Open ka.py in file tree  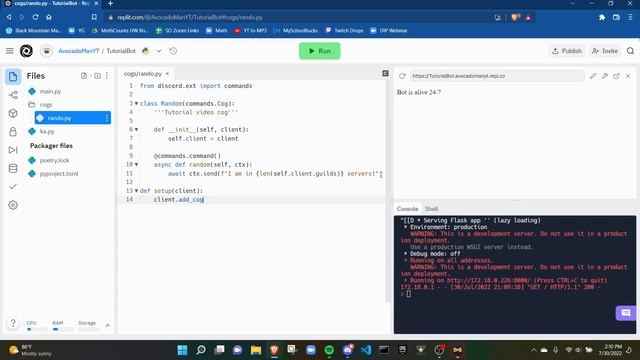pos(47,131)
